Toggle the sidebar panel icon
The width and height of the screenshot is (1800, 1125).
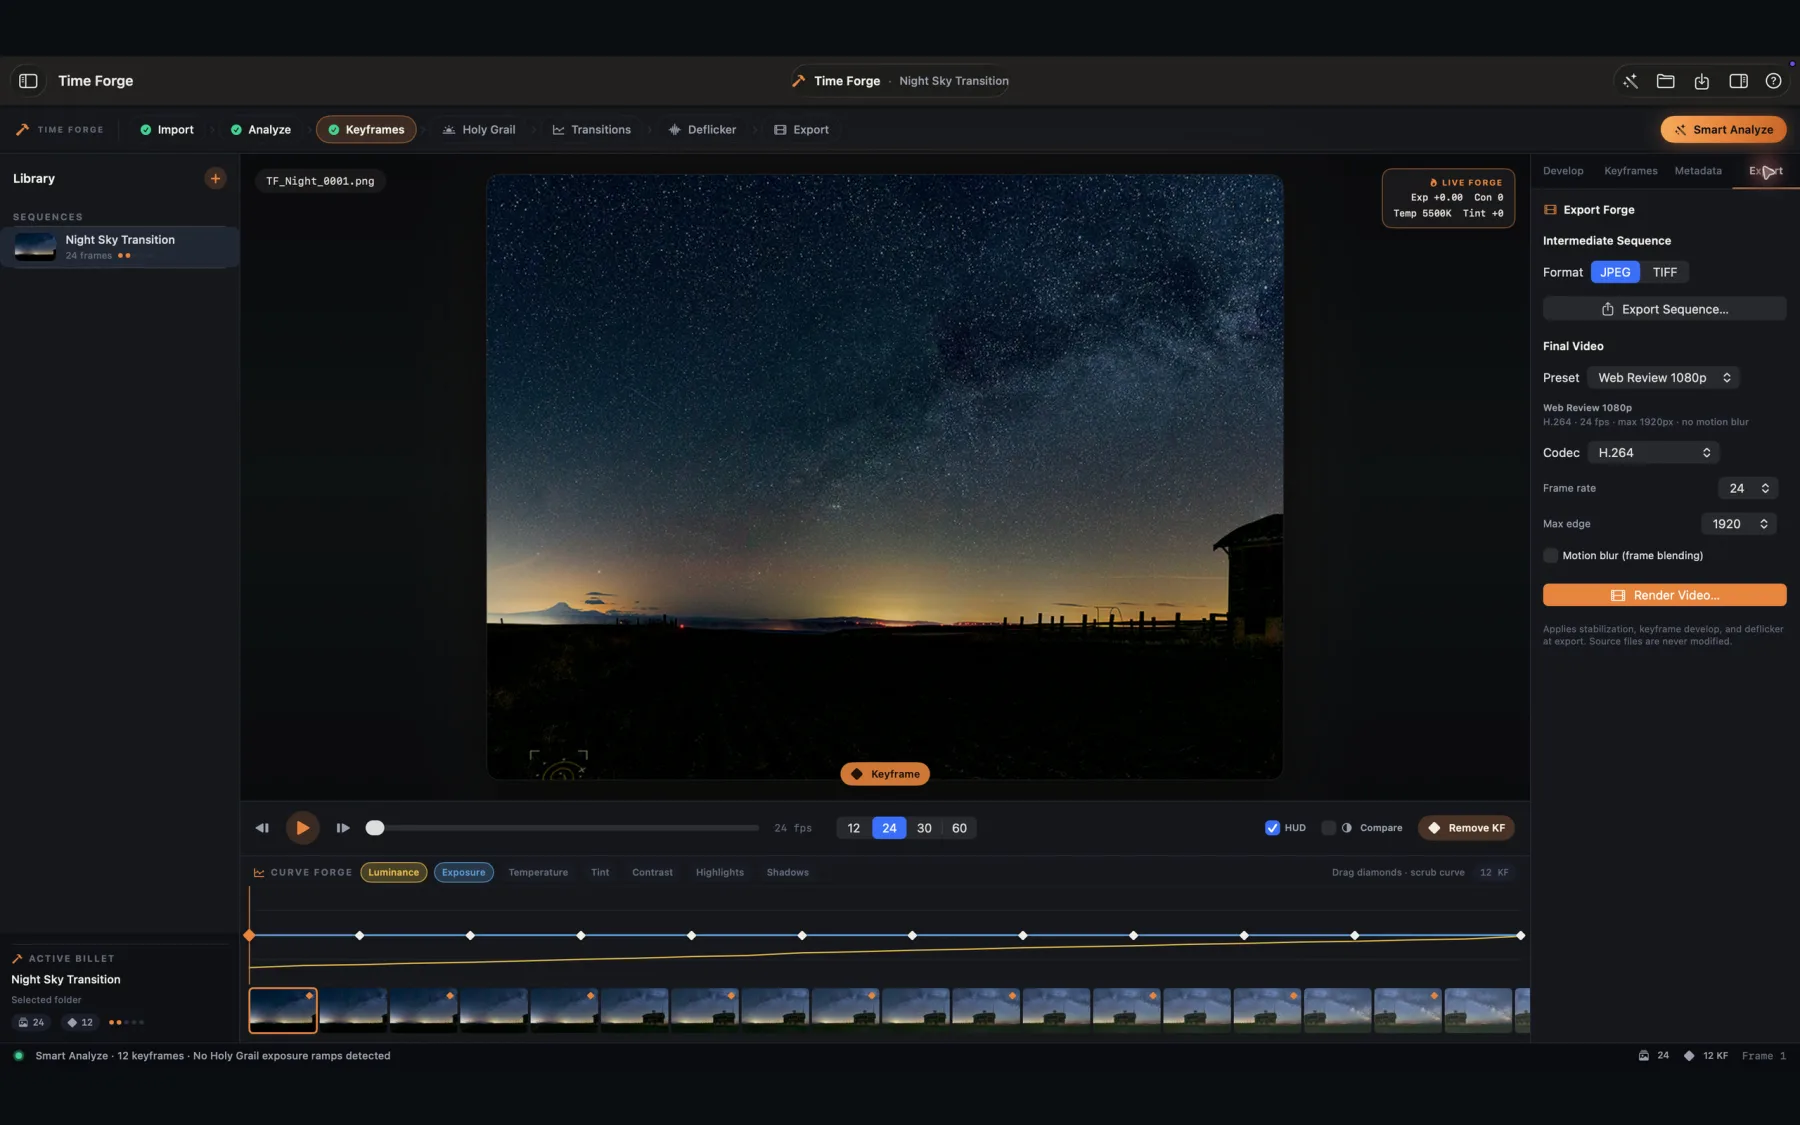tap(28, 81)
